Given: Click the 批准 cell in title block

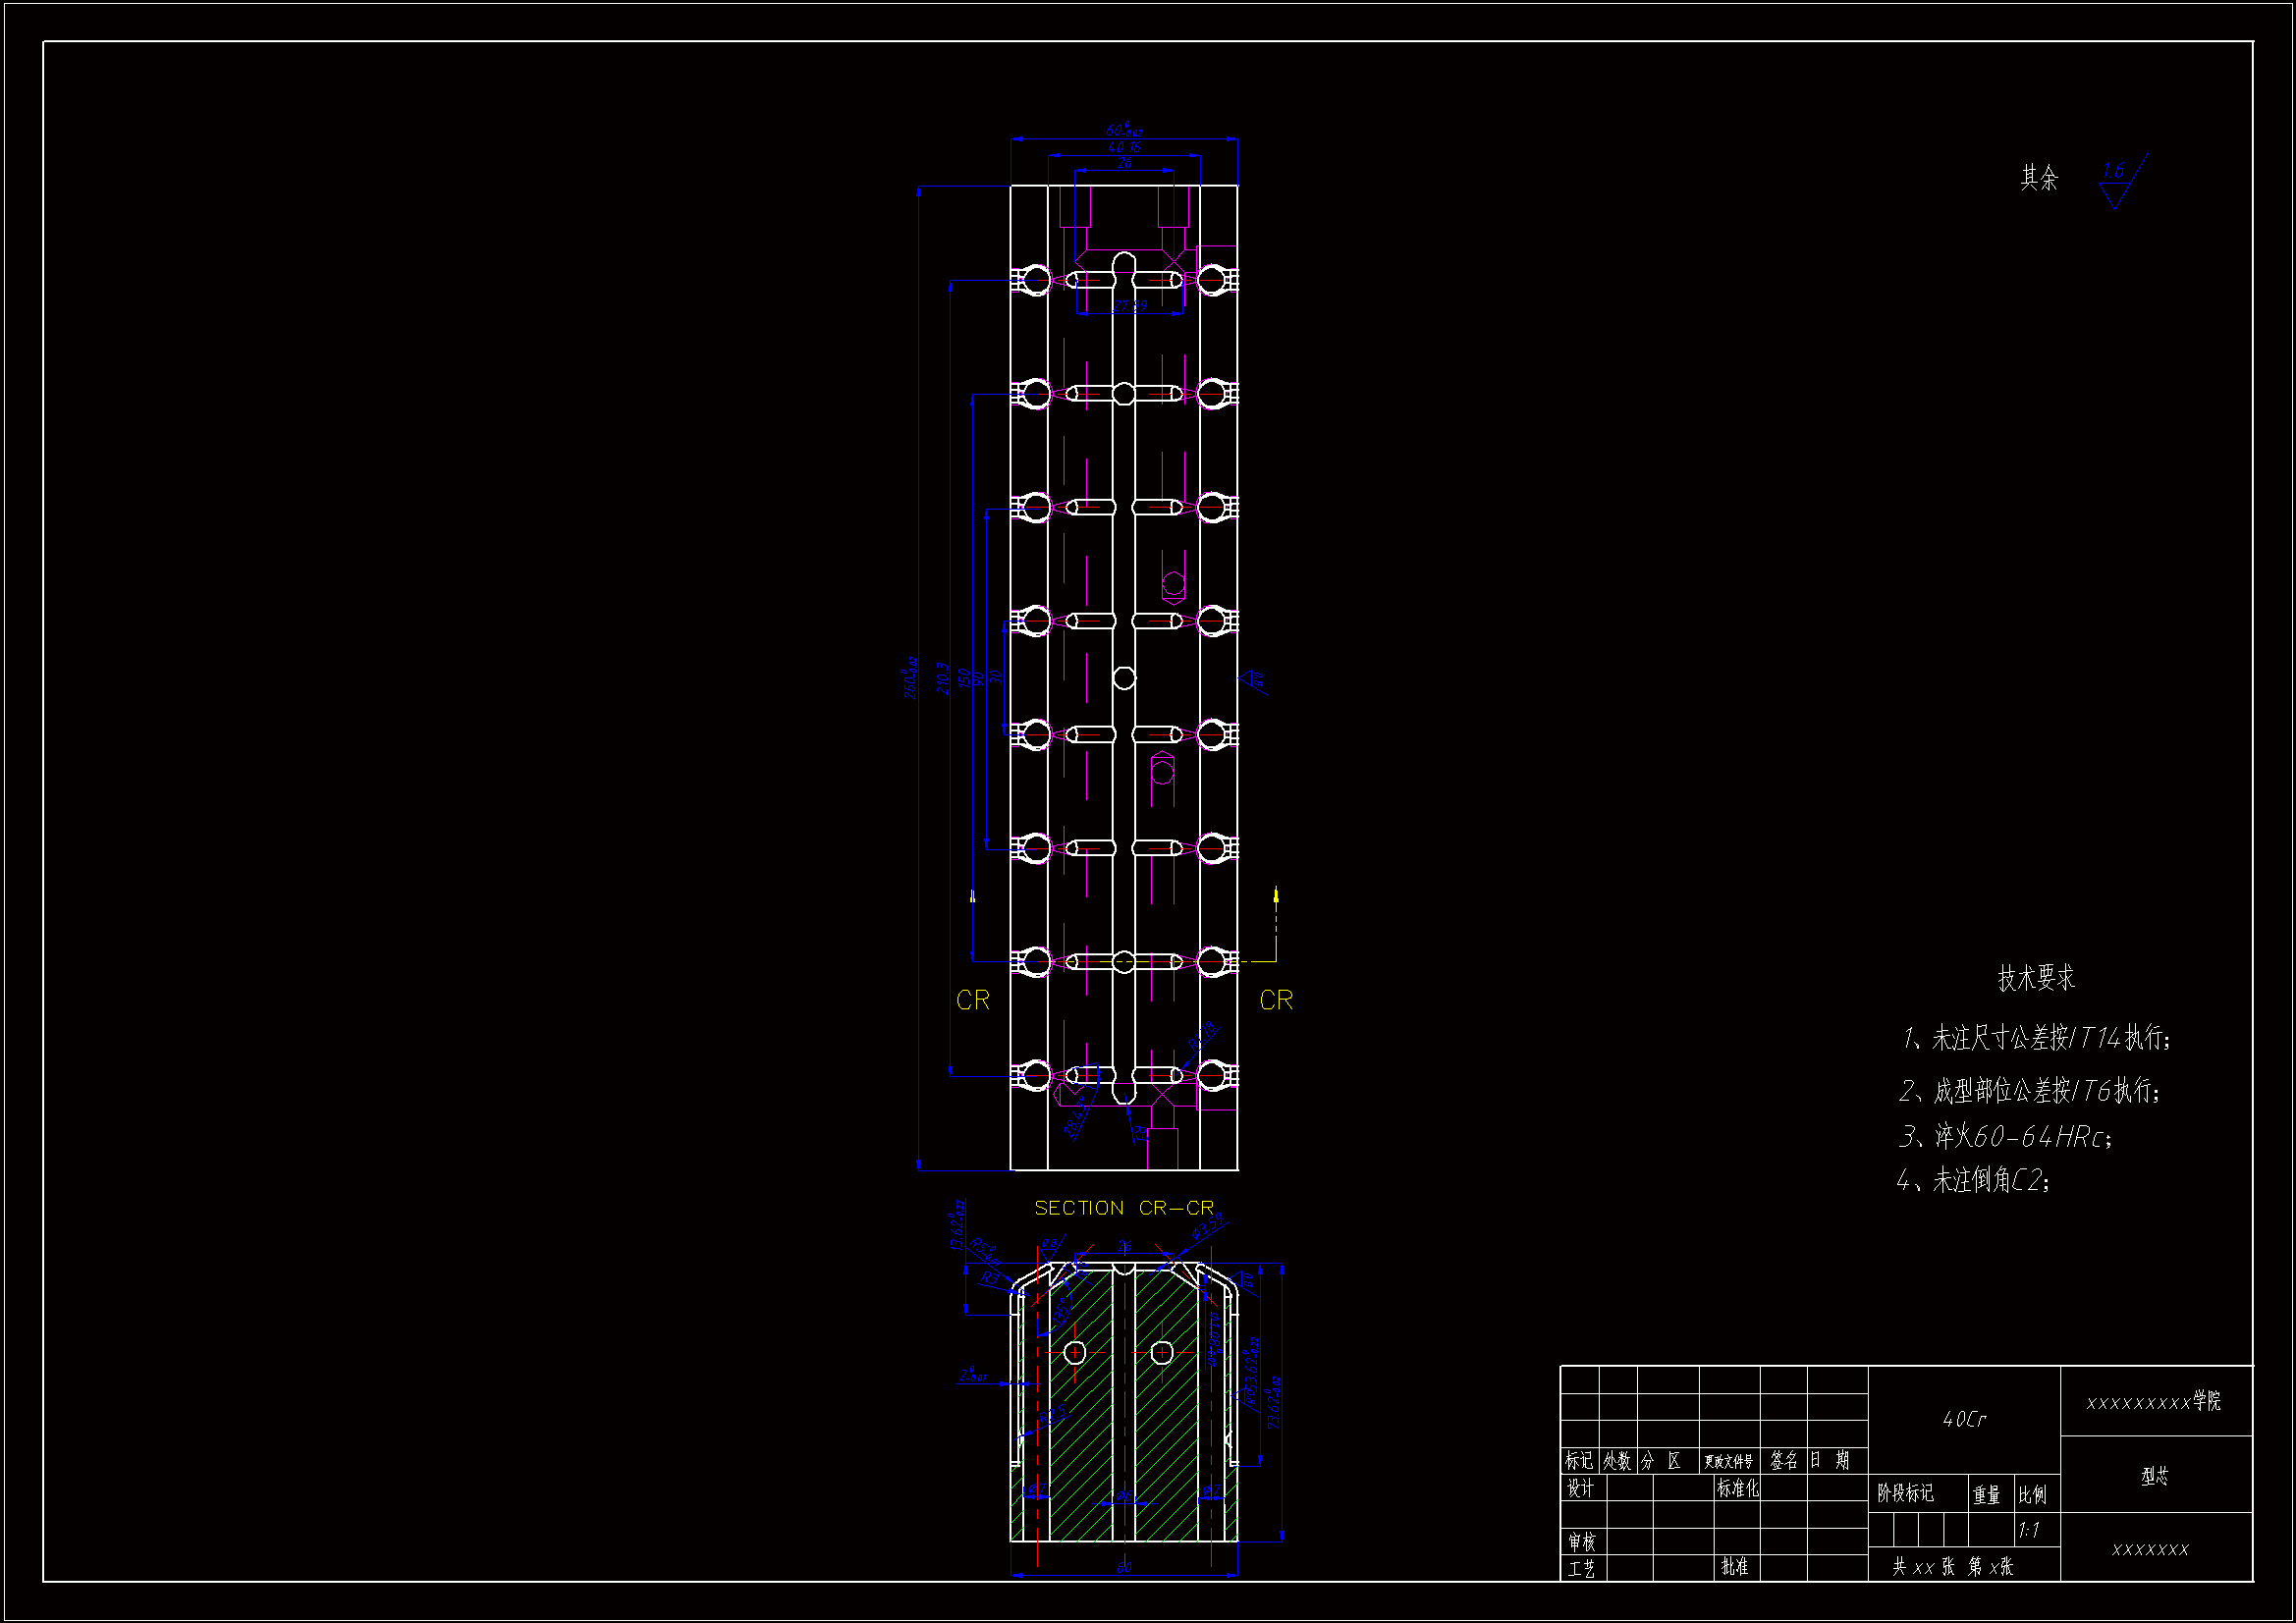Looking at the screenshot, I should [1735, 1566].
